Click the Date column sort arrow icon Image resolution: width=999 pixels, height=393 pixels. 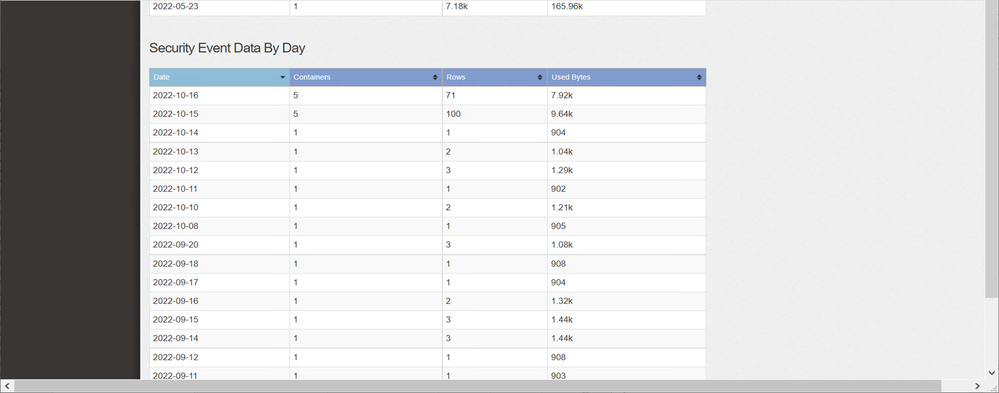pos(283,77)
